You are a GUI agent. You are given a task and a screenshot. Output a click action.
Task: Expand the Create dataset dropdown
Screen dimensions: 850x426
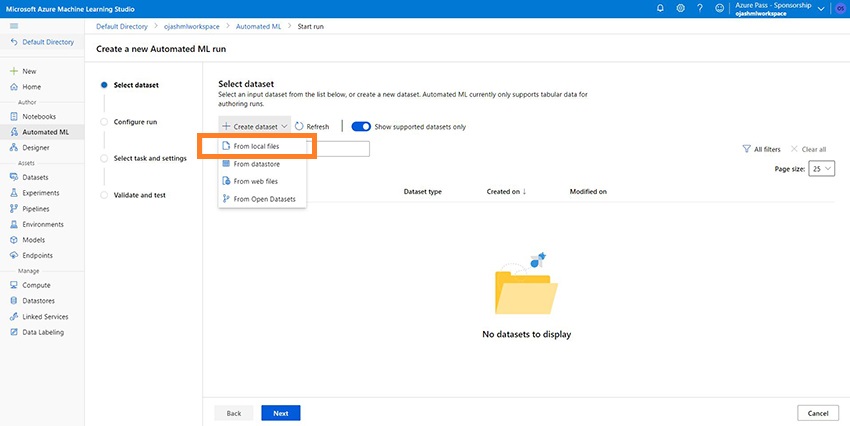point(255,127)
